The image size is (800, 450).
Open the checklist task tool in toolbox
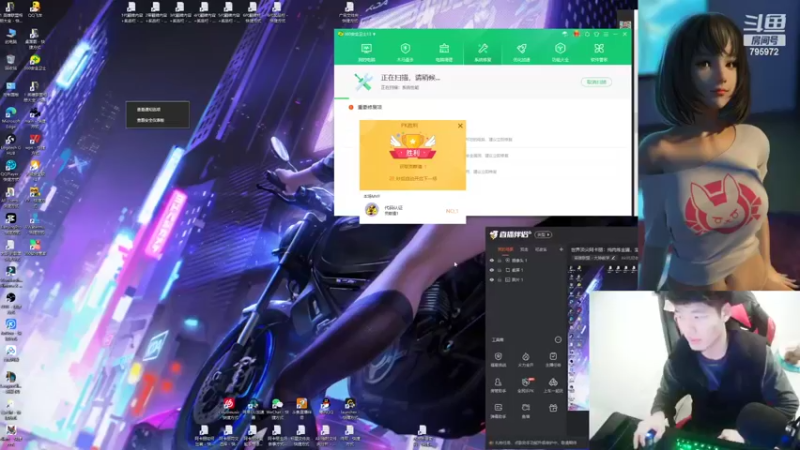pyautogui.click(x=553, y=360)
